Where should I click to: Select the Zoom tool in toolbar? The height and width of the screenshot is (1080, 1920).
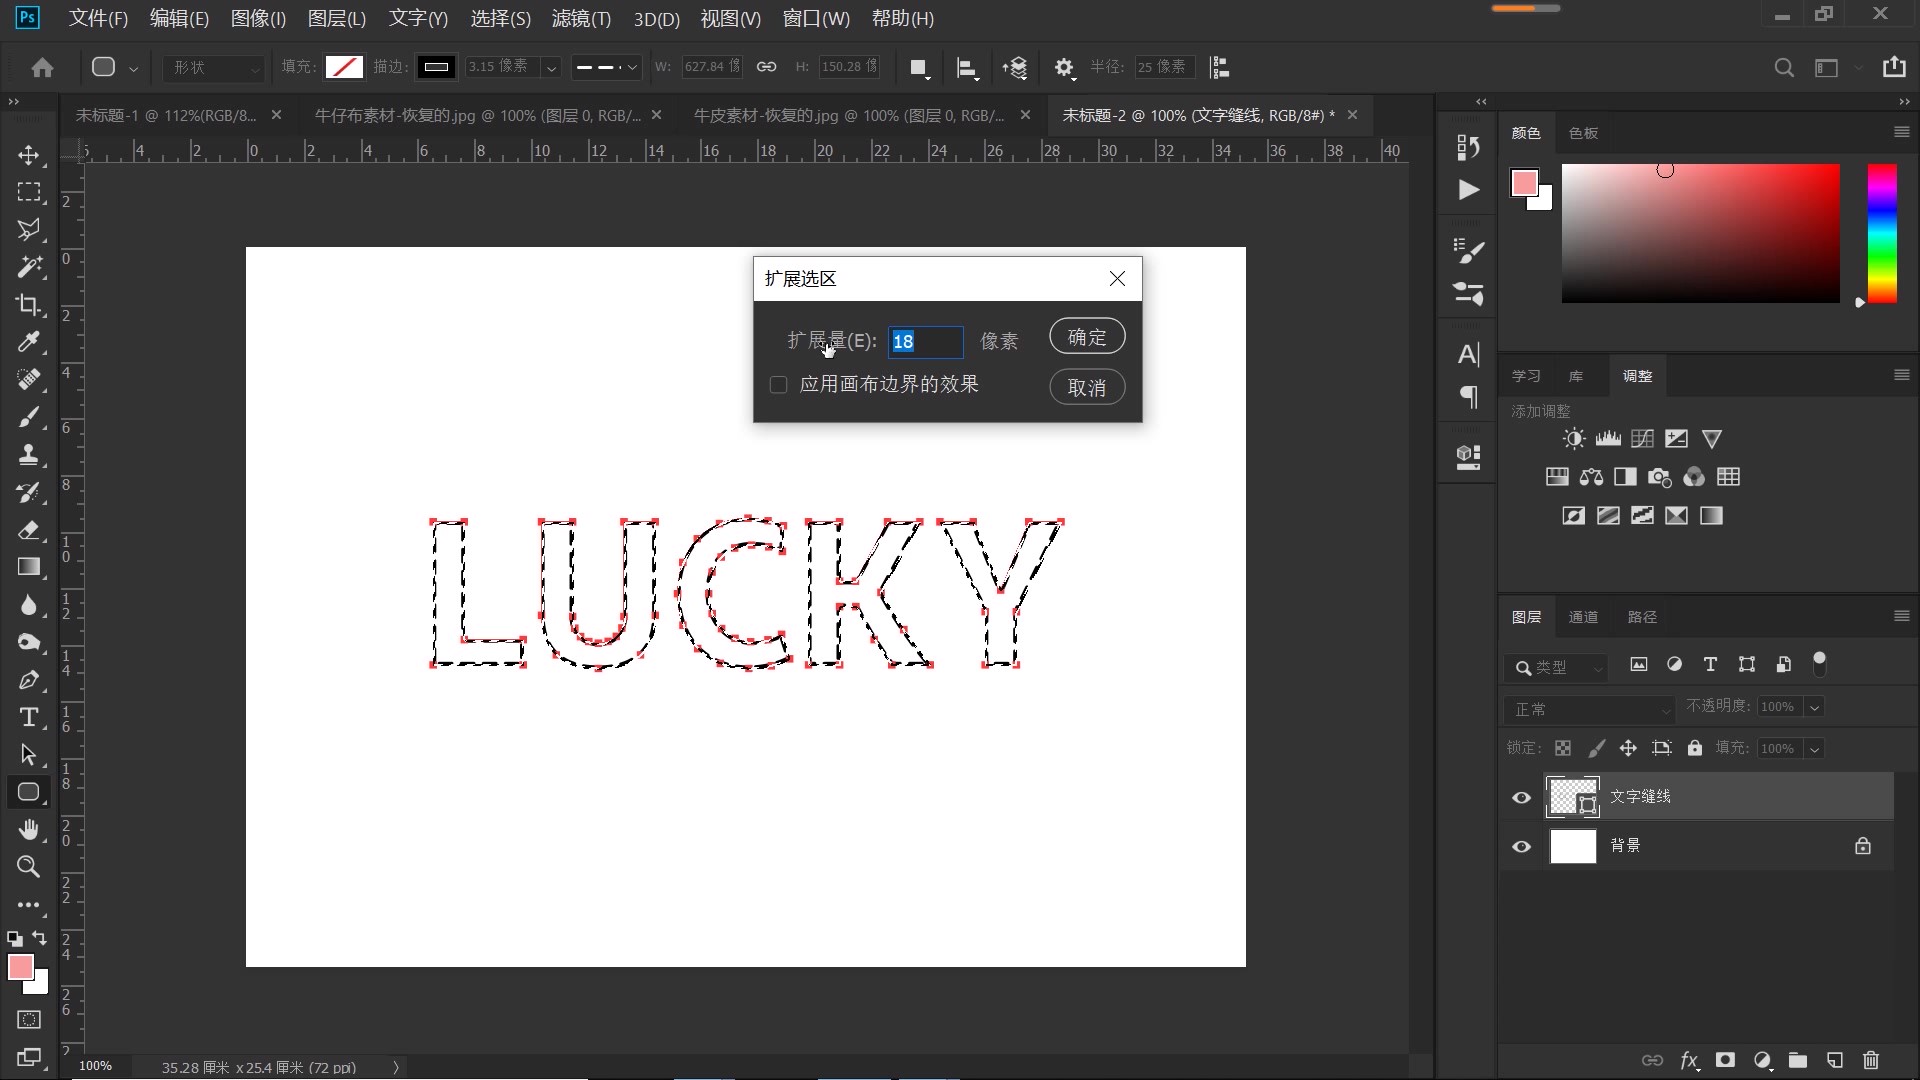(28, 867)
